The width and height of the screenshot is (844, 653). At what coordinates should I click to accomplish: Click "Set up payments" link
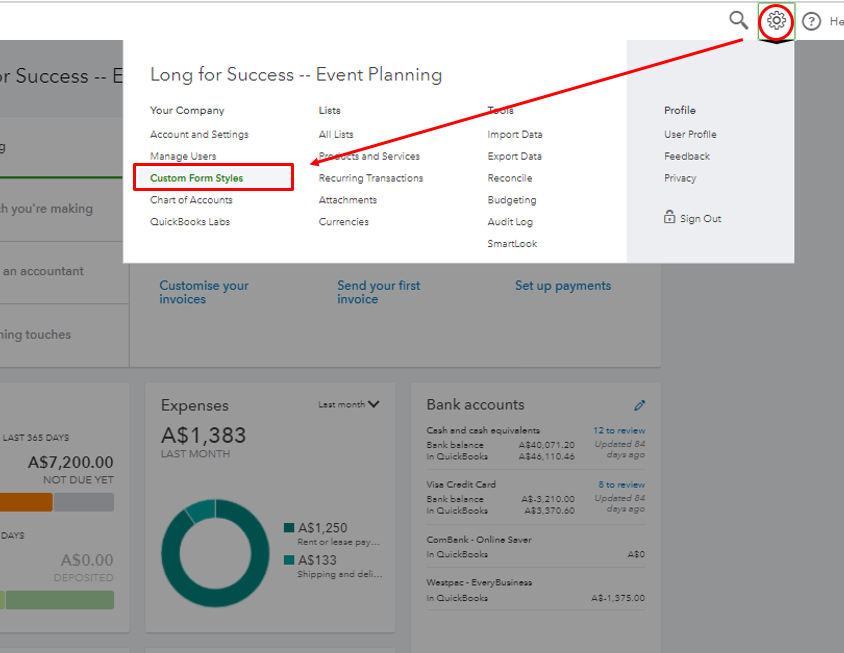(563, 286)
